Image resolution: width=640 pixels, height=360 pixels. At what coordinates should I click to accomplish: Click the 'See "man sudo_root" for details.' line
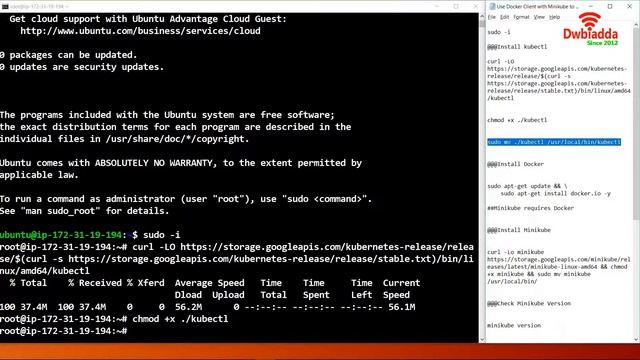84,211
